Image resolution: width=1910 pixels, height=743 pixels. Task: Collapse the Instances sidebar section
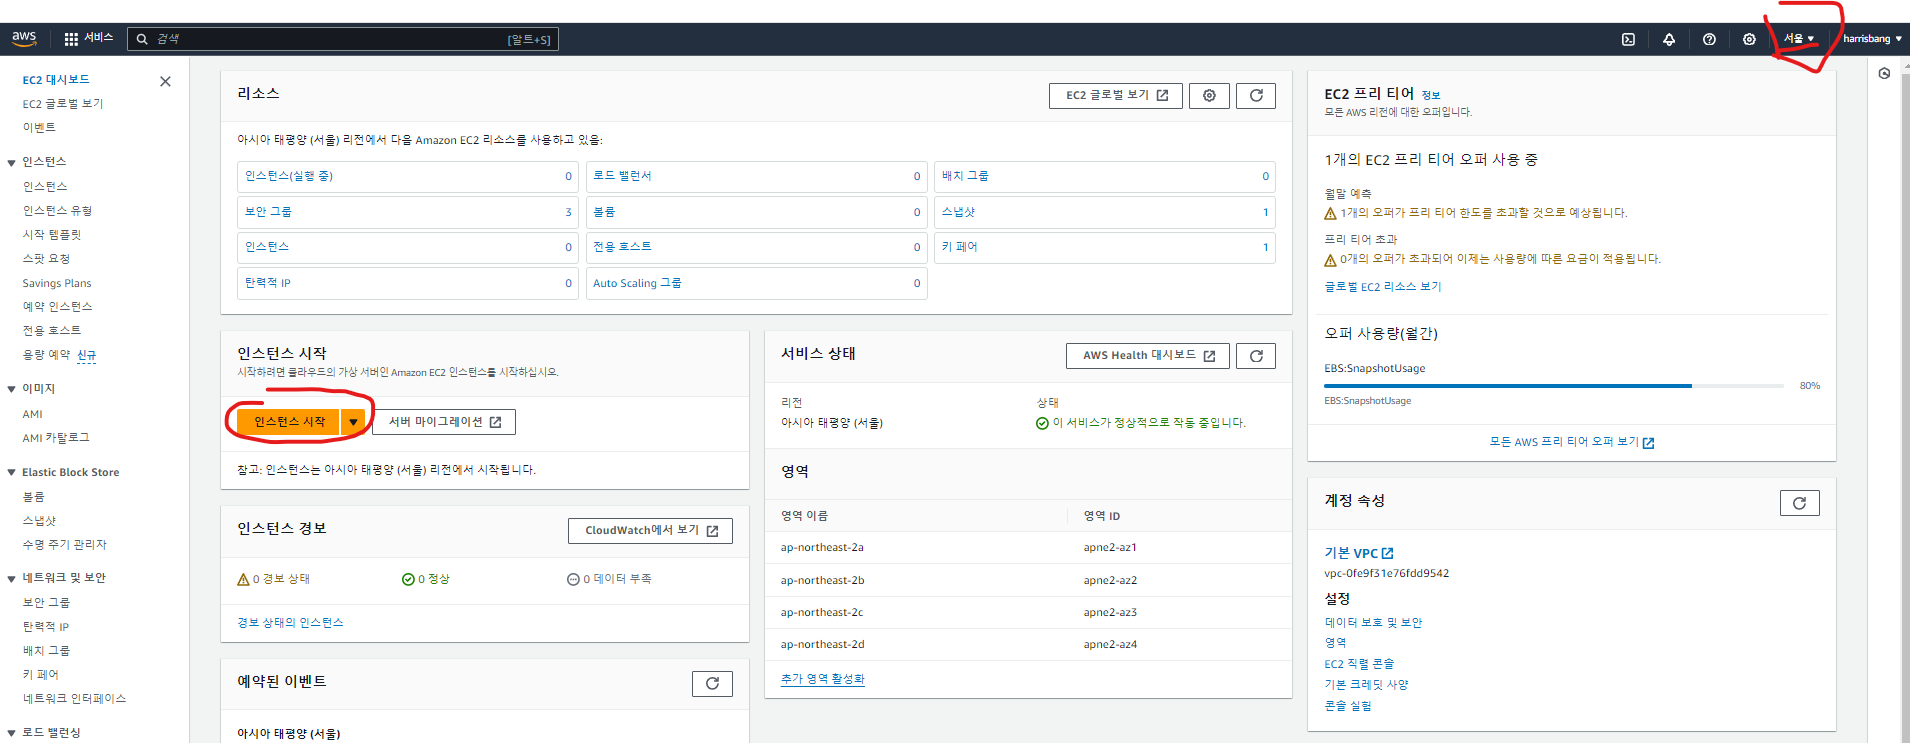[11, 162]
